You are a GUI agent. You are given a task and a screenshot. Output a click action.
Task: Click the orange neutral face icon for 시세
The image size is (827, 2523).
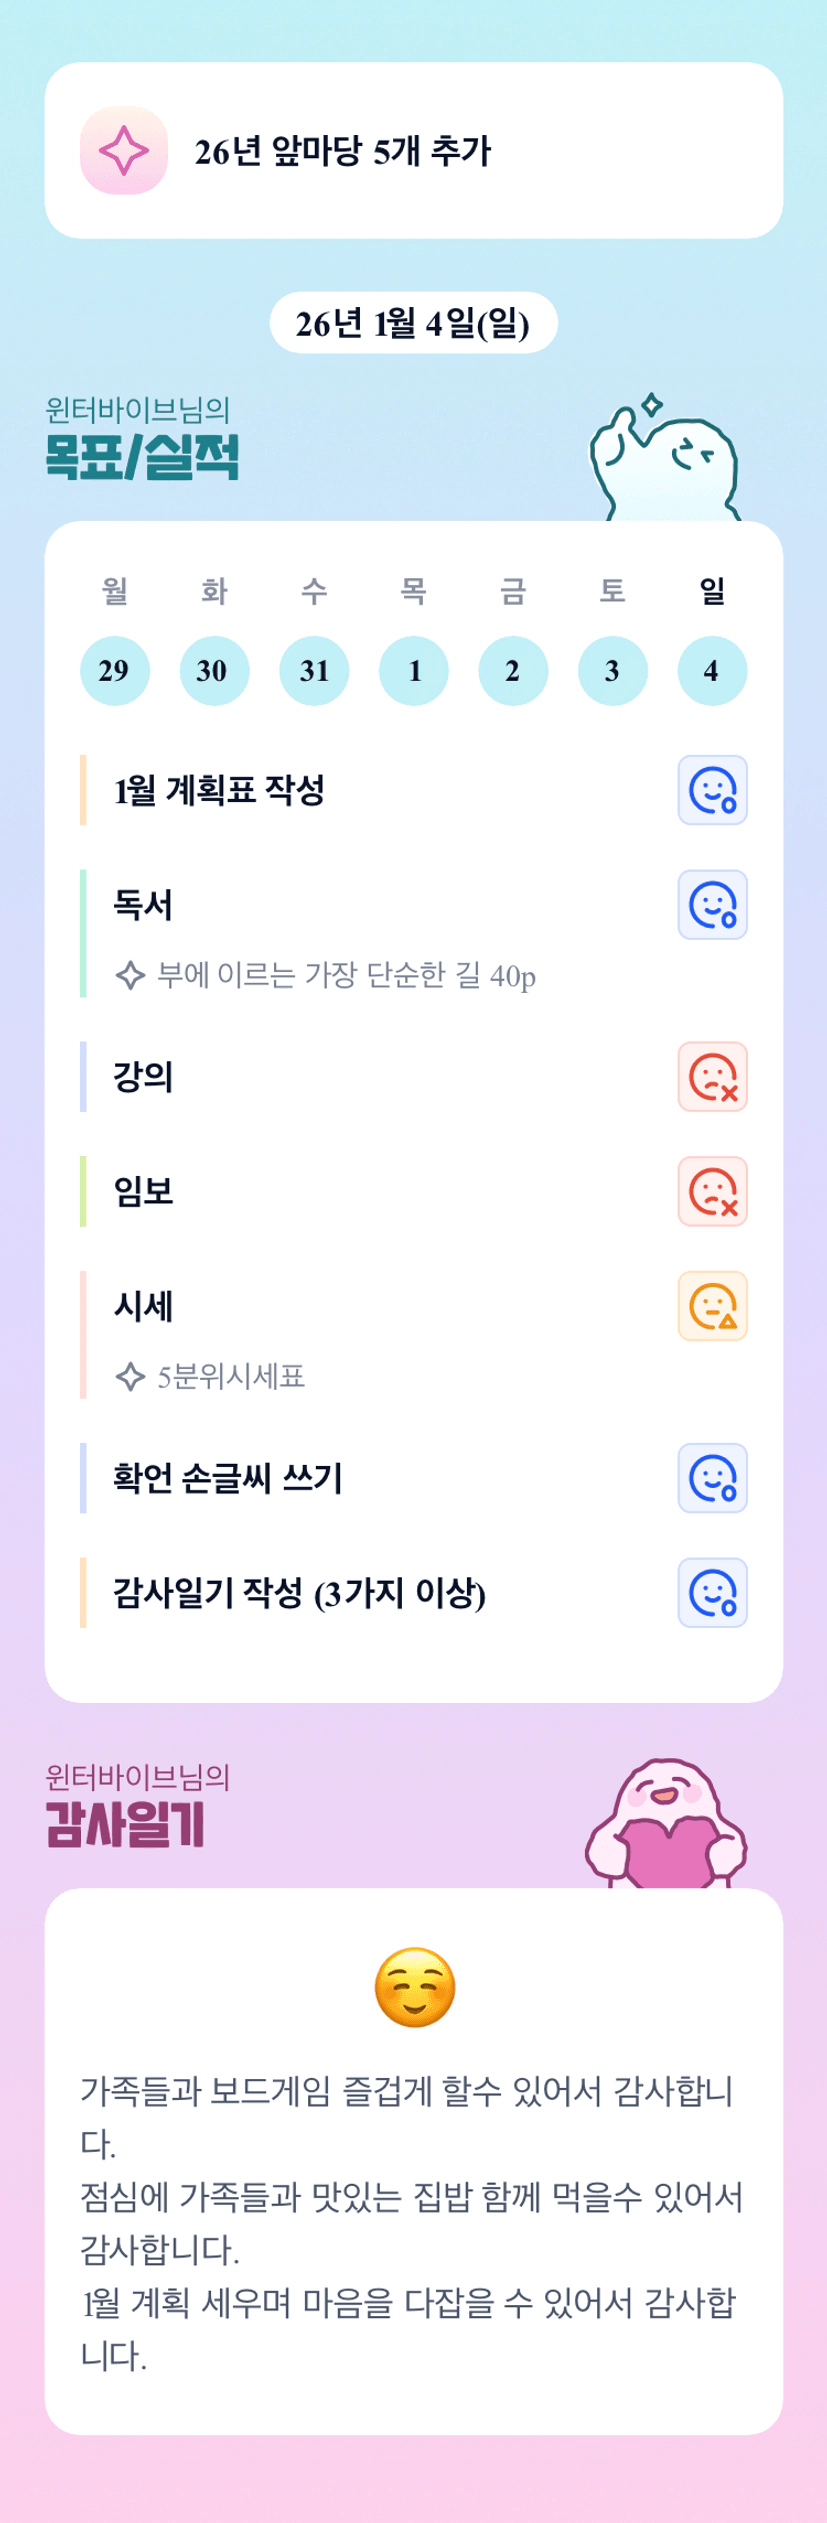point(712,1306)
